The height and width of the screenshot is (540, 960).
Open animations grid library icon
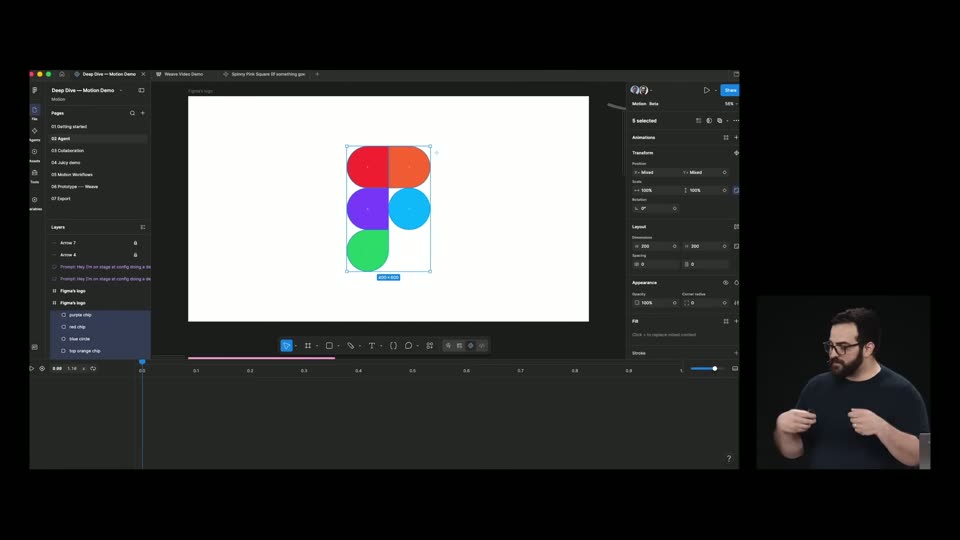(x=726, y=138)
